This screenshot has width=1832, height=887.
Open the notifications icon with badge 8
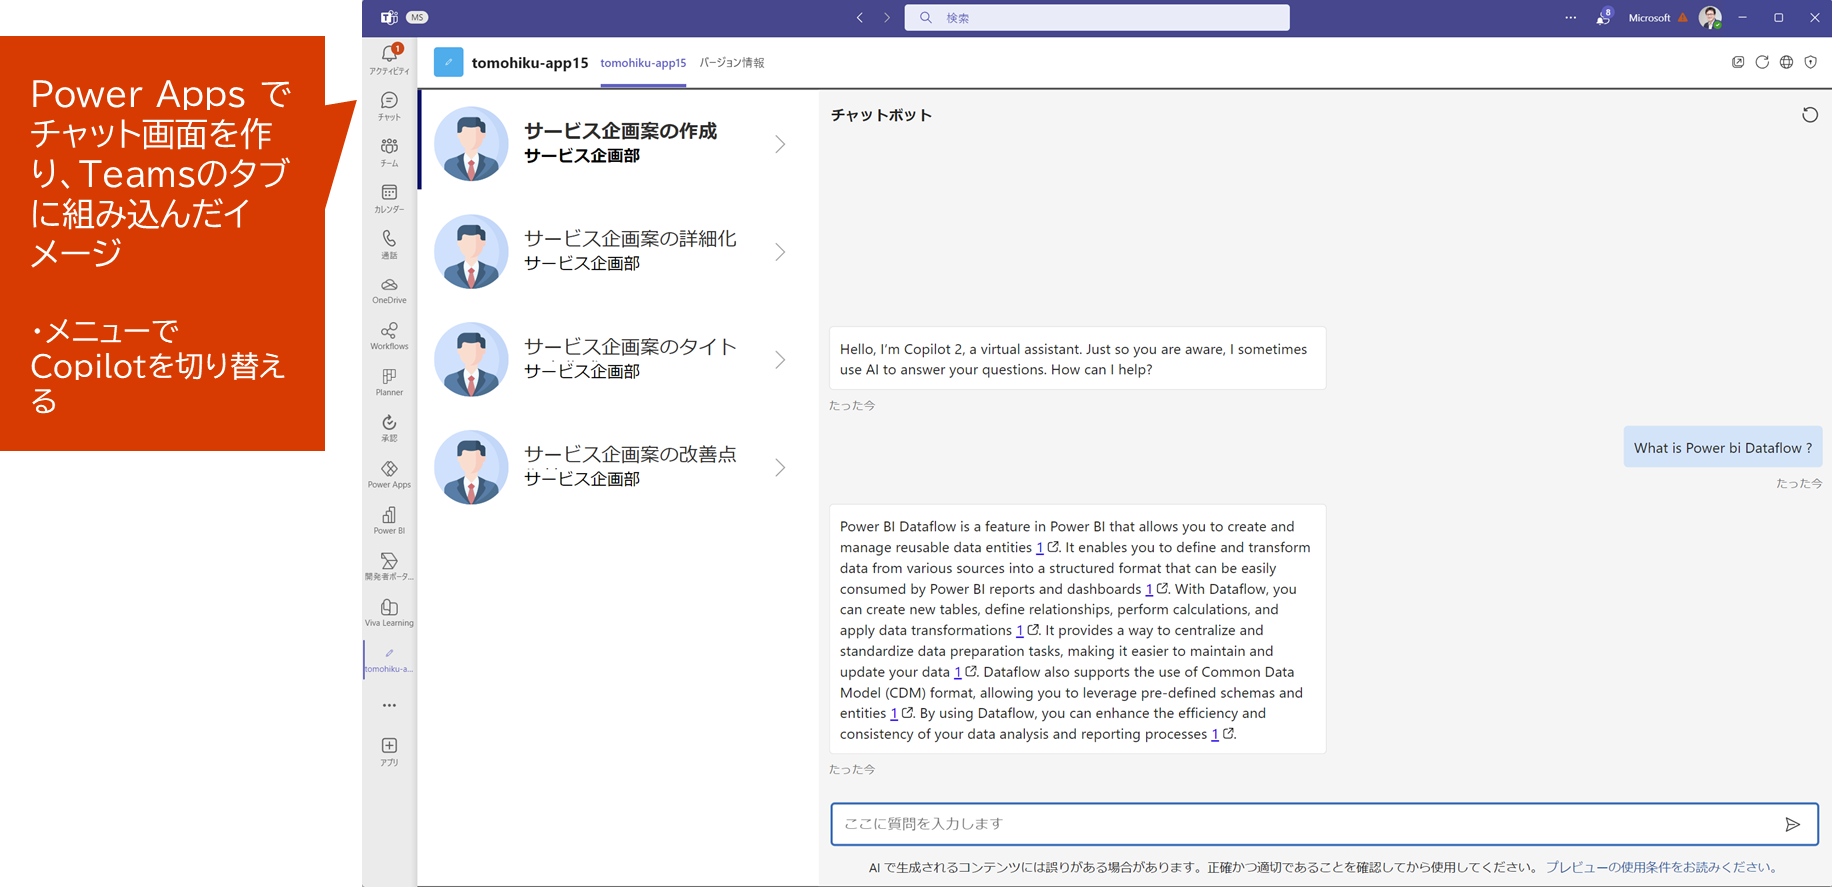[x=1603, y=17]
